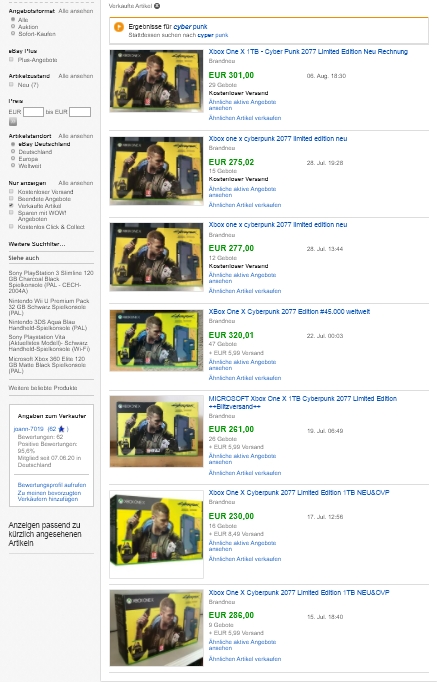This screenshot has width=437, height=682.
Task: Select the Auktion format radio button
Action: 13,27
